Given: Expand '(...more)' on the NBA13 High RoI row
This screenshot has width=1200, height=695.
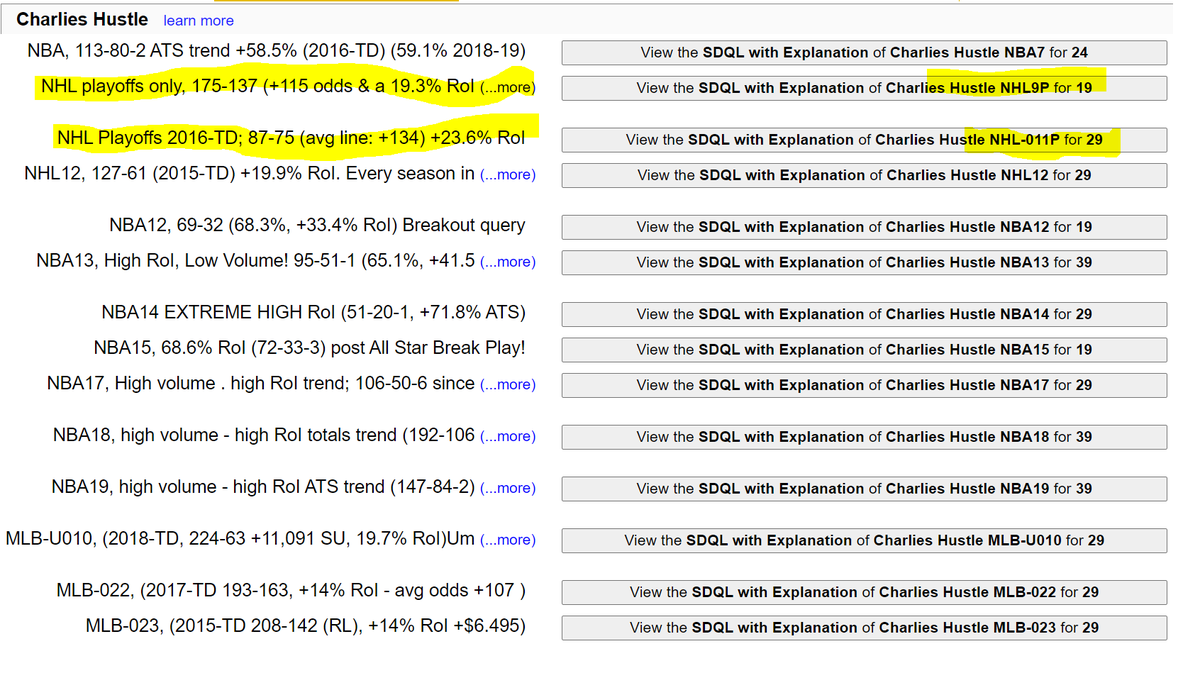Looking at the screenshot, I should tap(508, 262).
